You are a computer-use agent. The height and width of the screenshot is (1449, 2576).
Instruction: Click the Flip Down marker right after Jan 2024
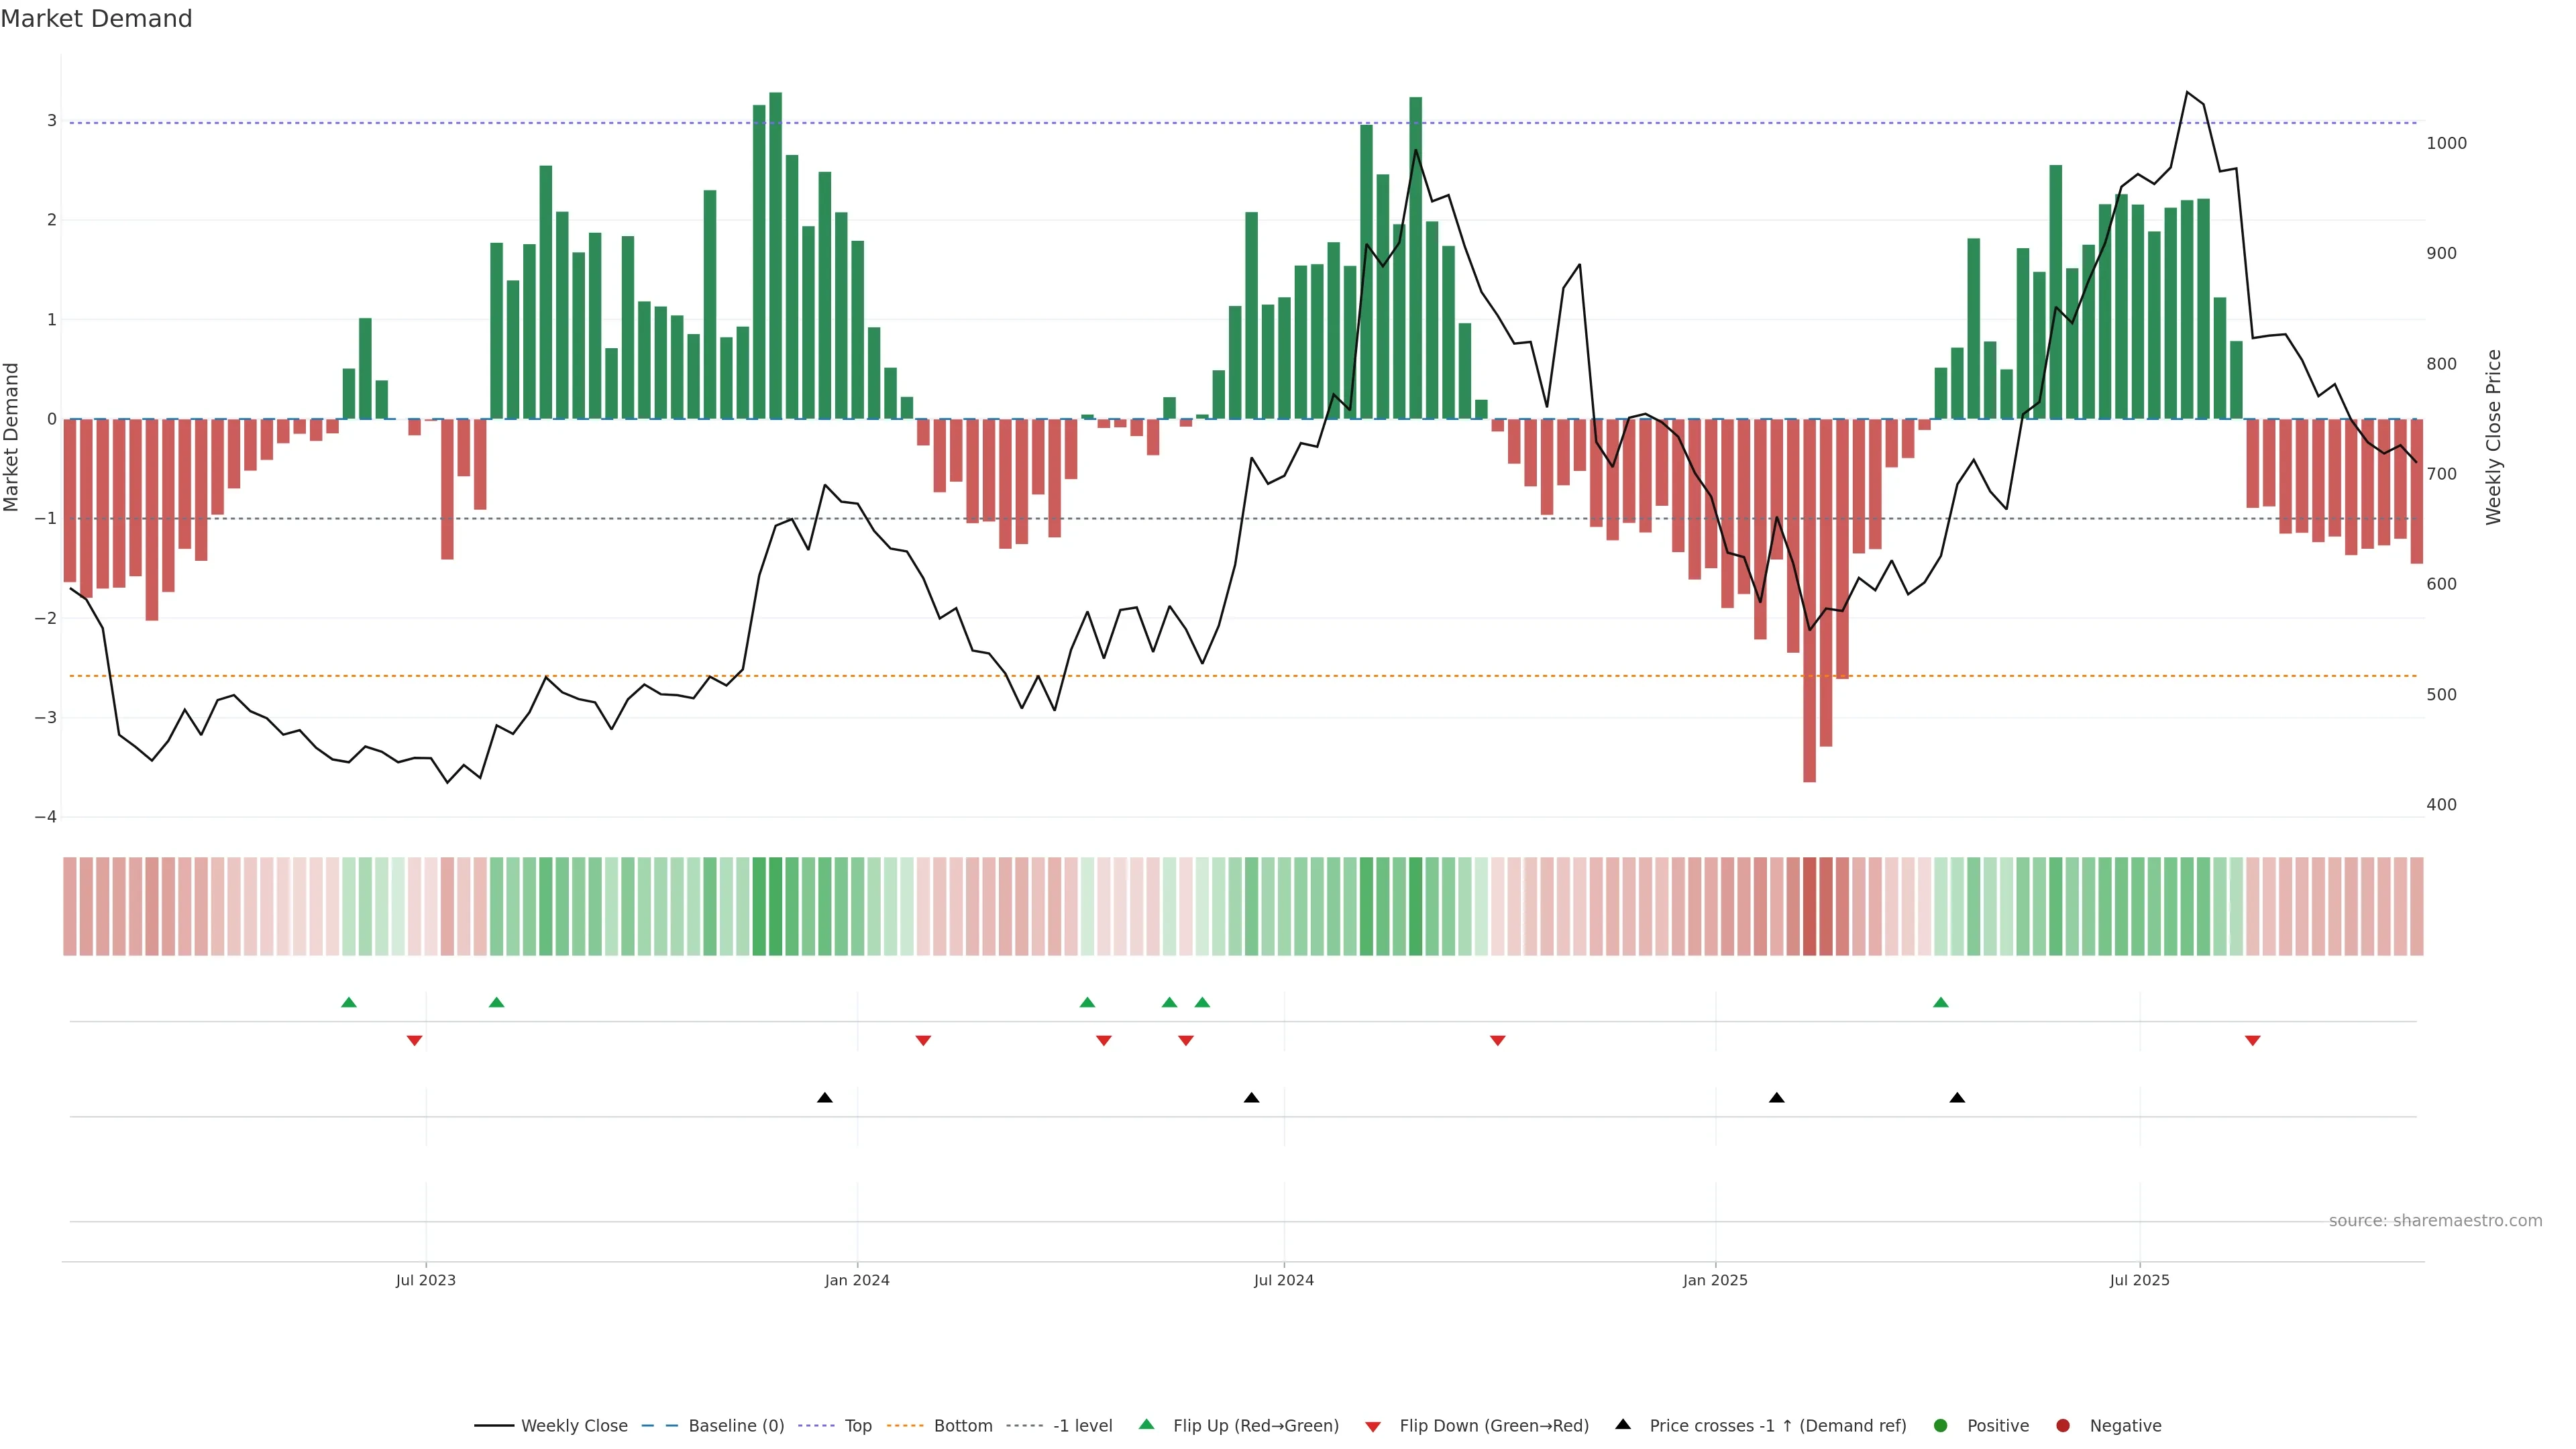tap(923, 1041)
